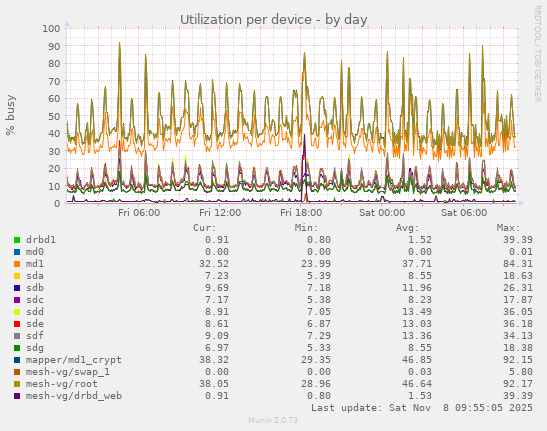547x431 pixels.
Task: Select the sdd legend label
Action: coord(35,312)
